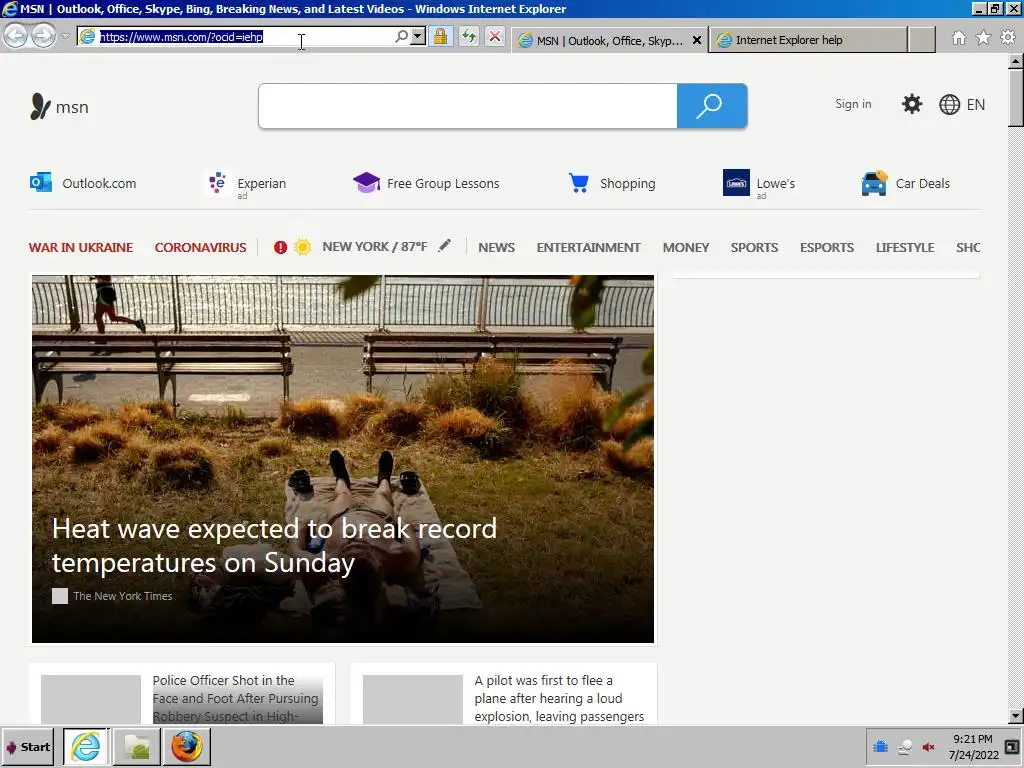1024x768 pixels.
Task: Click the Home icon in toolbar
Action: pos(959,38)
